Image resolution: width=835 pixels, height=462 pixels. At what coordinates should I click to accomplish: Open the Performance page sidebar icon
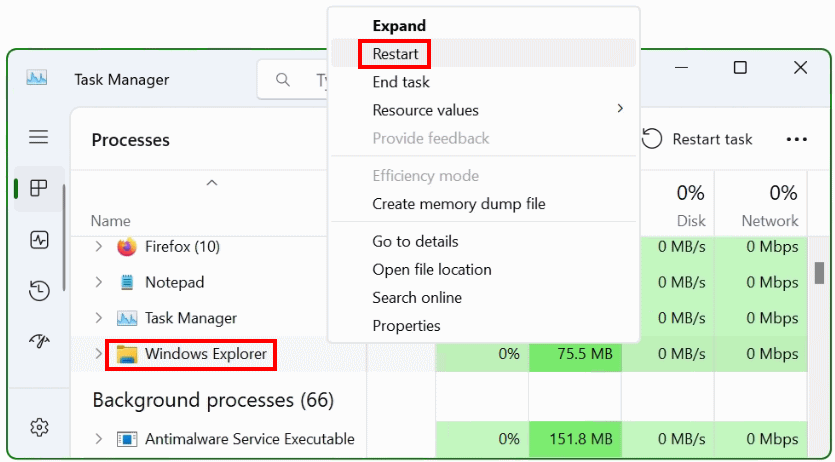pyautogui.click(x=39, y=240)
